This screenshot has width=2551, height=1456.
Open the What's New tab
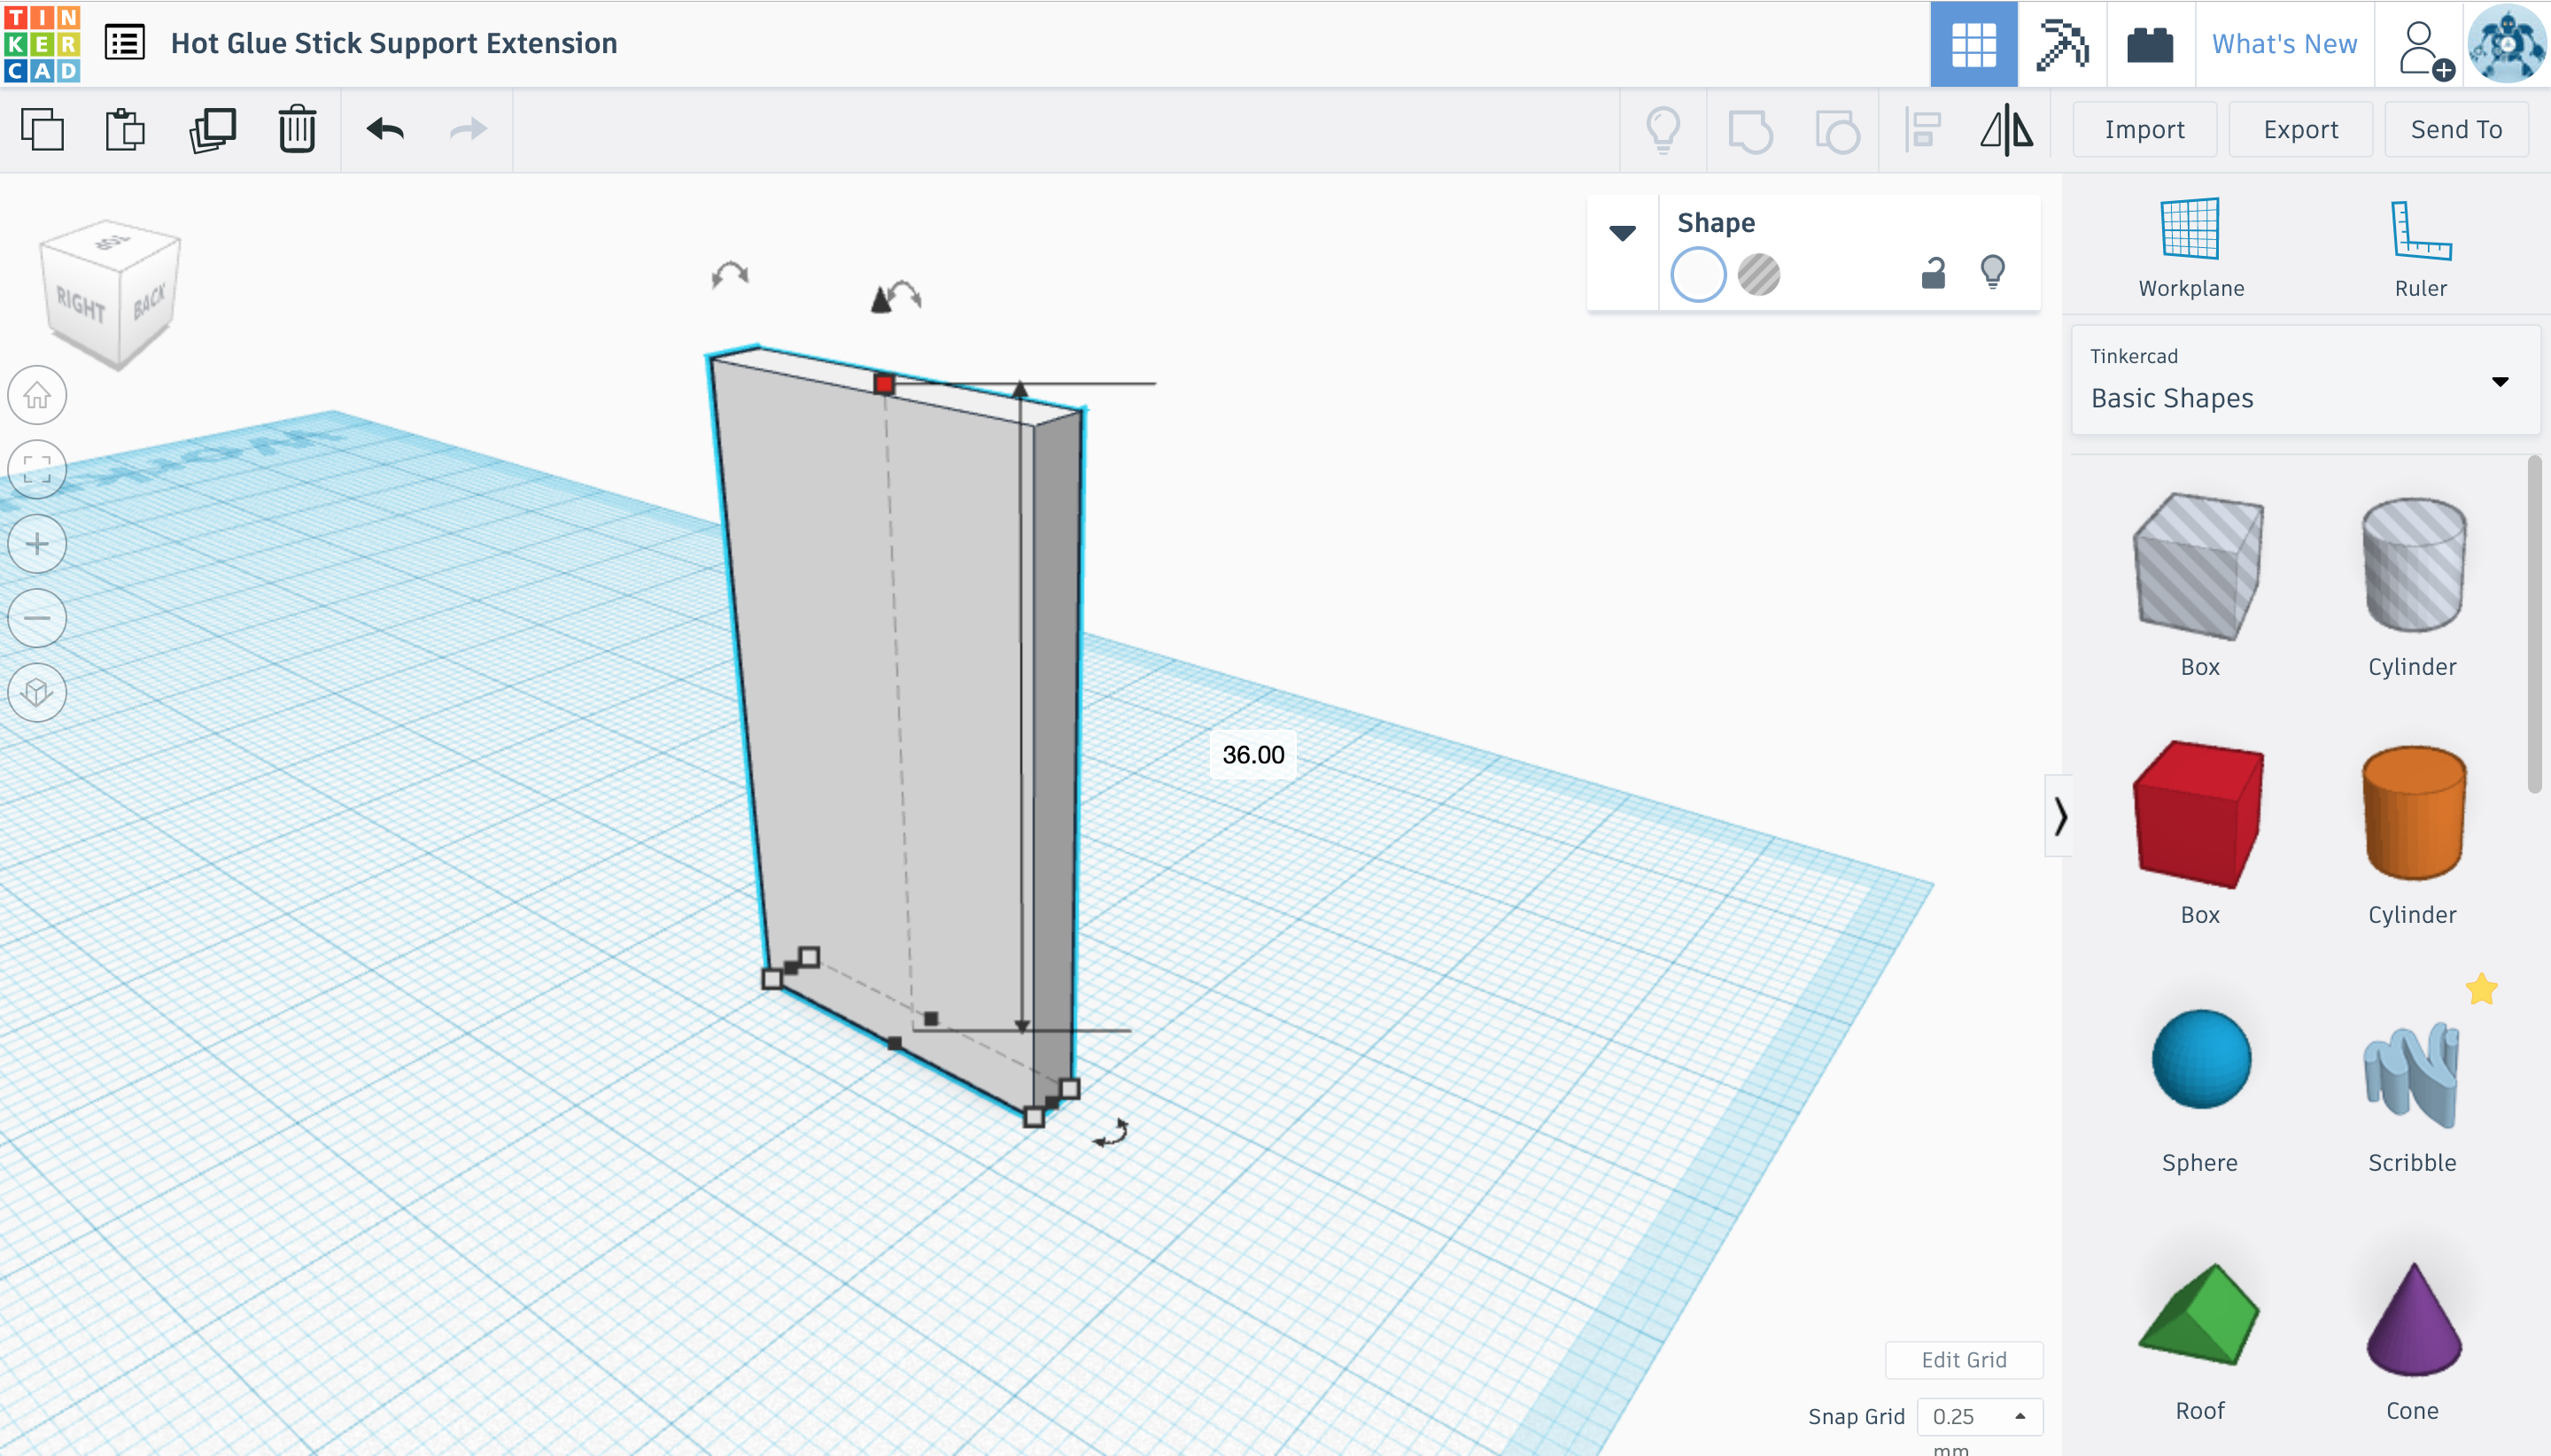click(x=2284, y=44)
